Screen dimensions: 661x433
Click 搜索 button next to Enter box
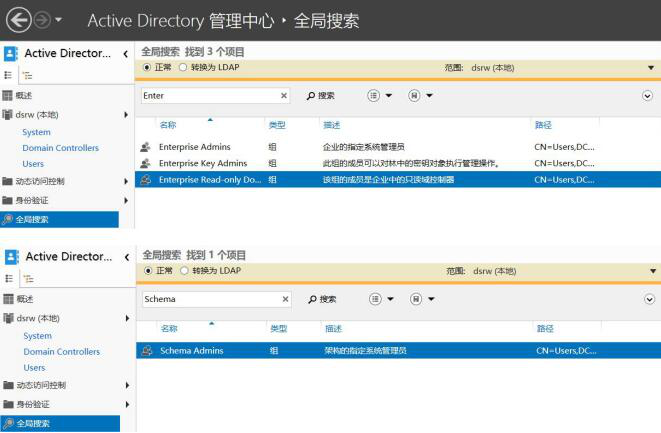click(x=321, y=96)
